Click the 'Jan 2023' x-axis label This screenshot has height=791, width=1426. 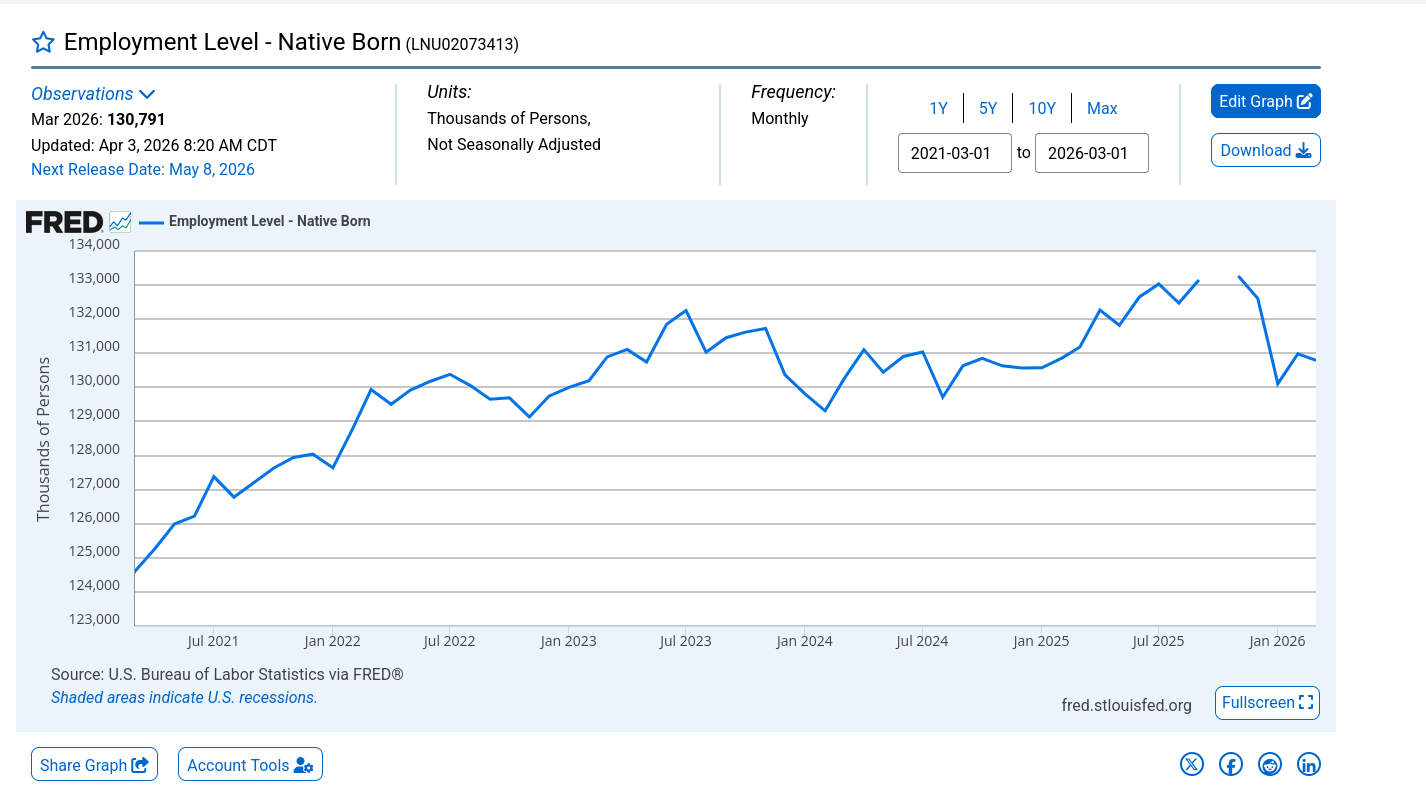[568, 641]
